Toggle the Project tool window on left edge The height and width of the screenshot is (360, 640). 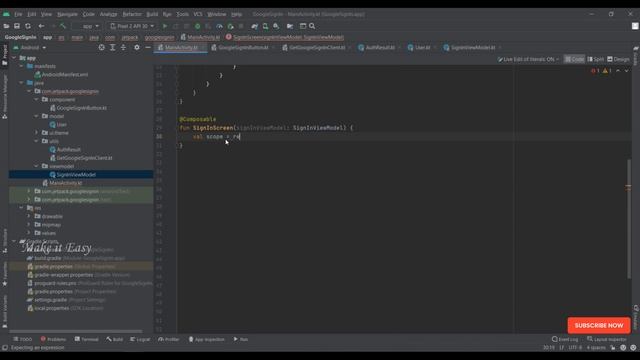[4, 55]
